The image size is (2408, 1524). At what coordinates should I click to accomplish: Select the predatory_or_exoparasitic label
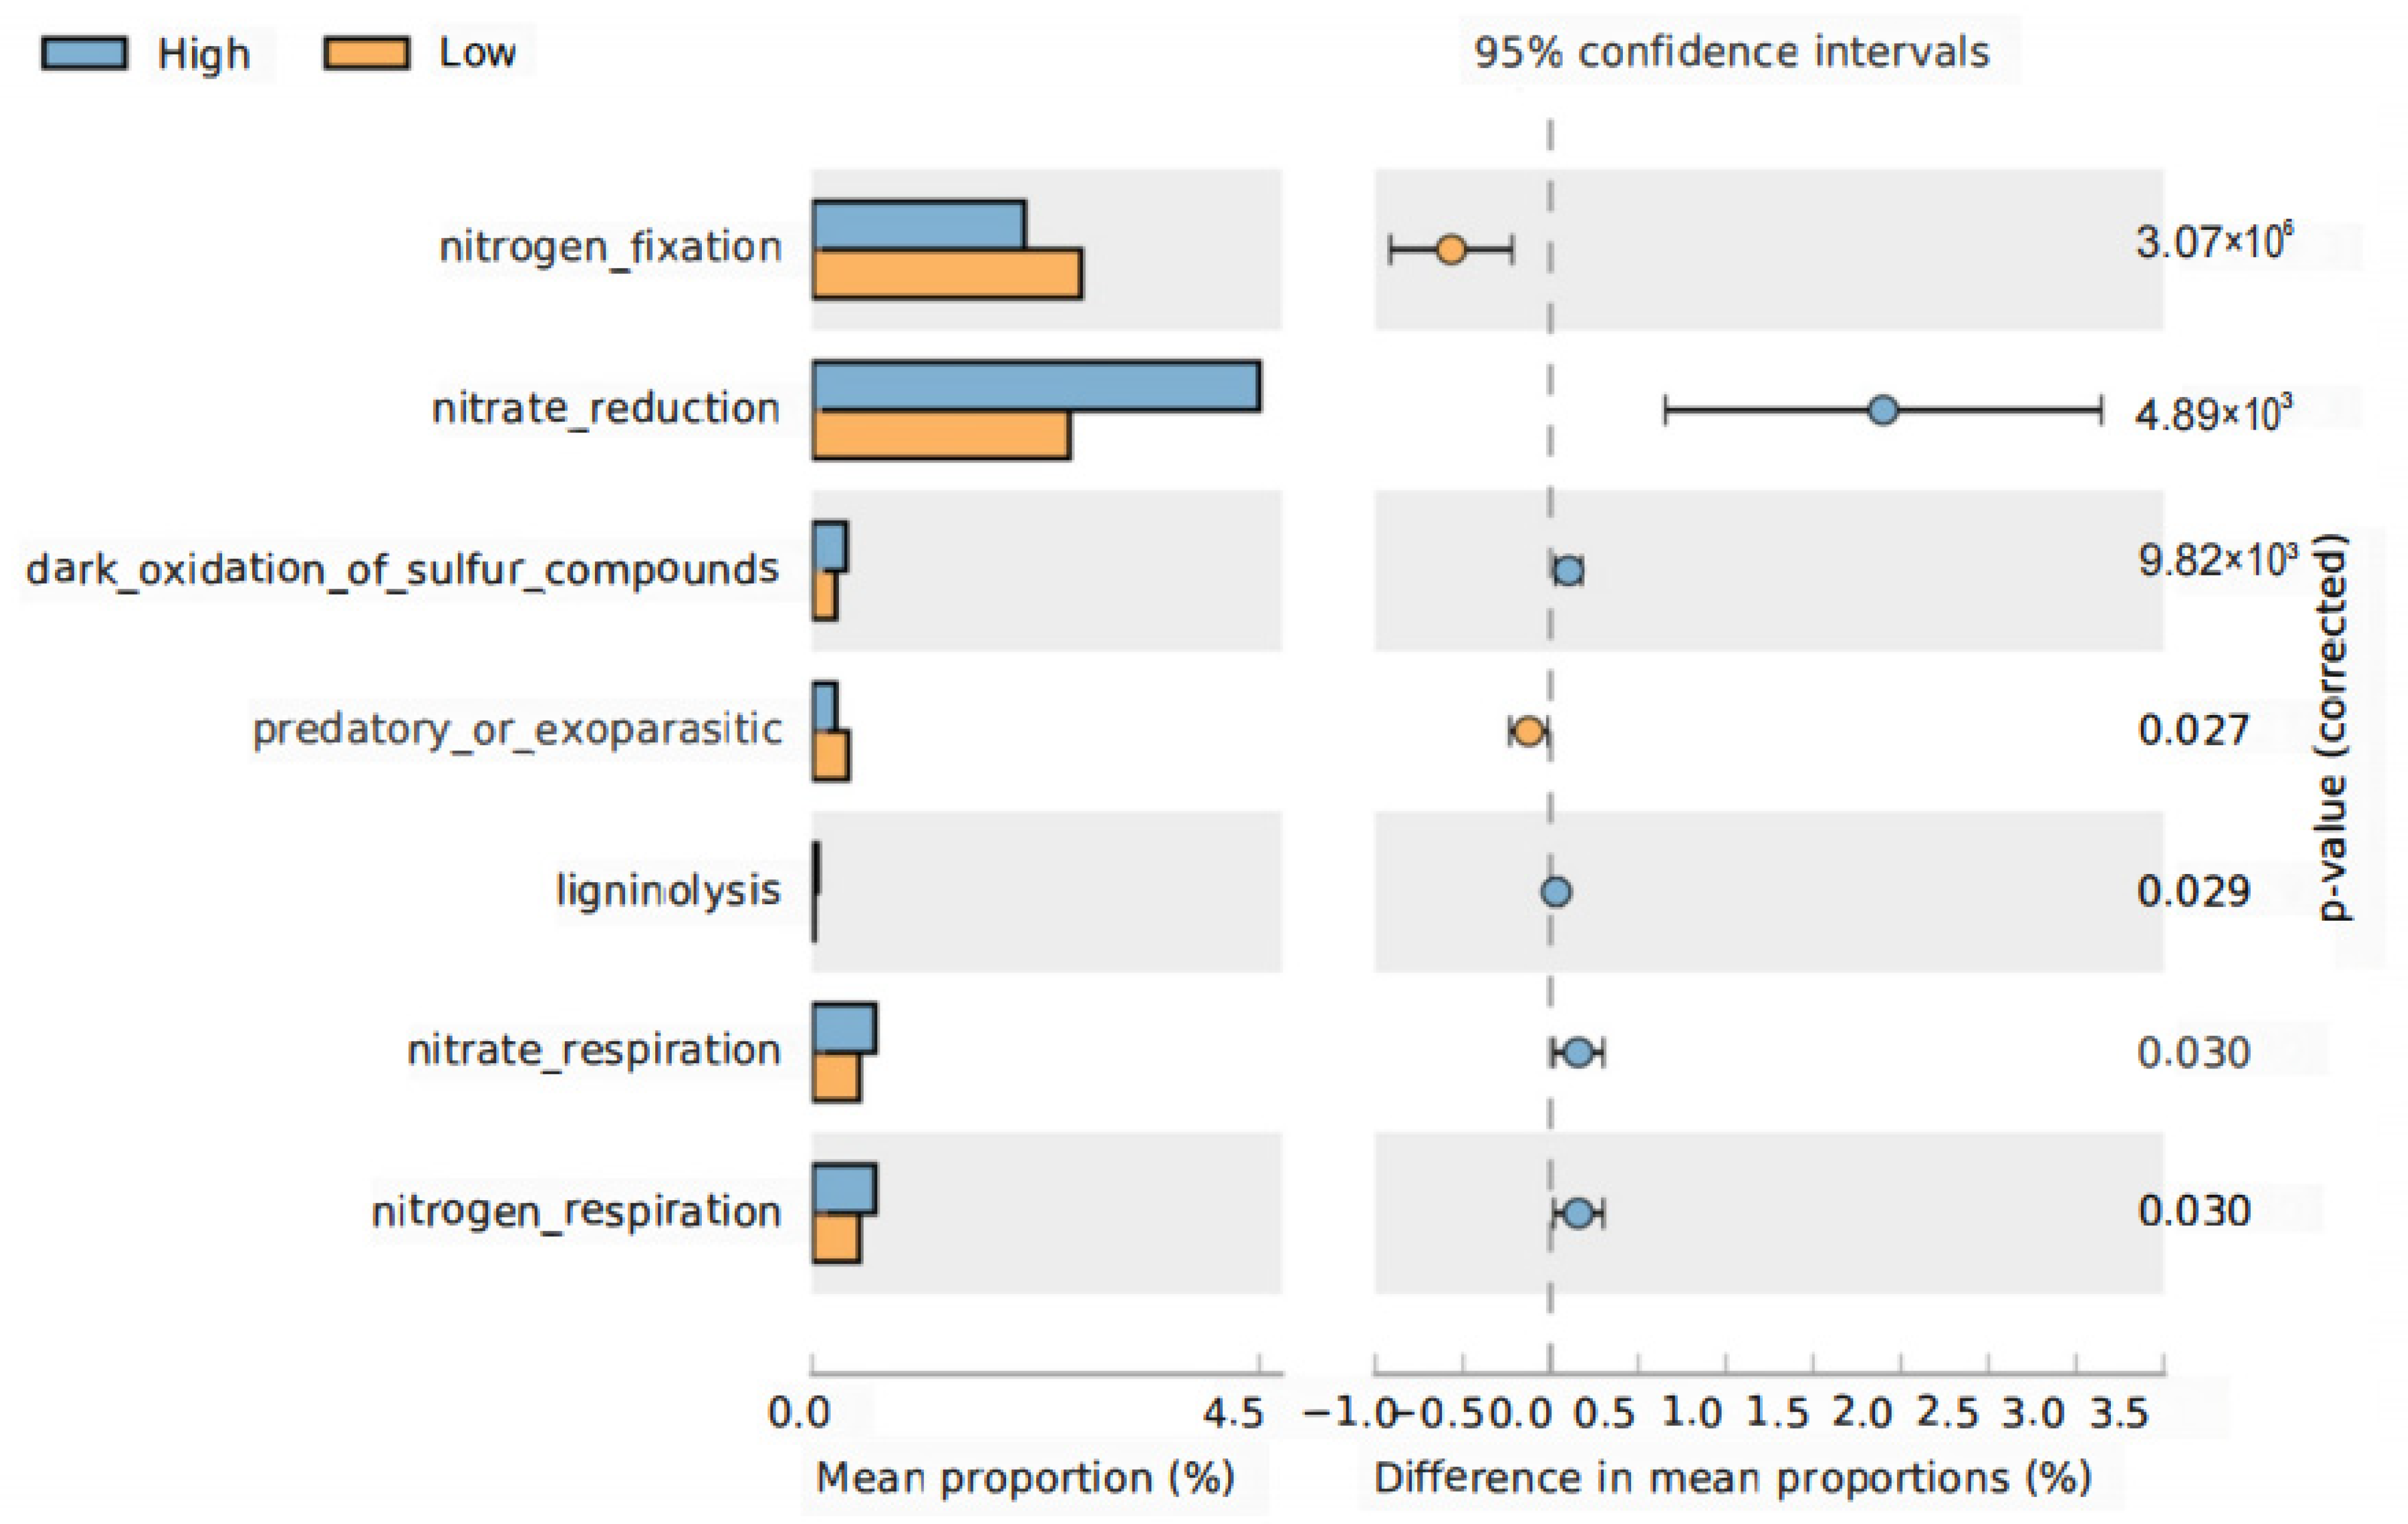[x=517, y=730]
